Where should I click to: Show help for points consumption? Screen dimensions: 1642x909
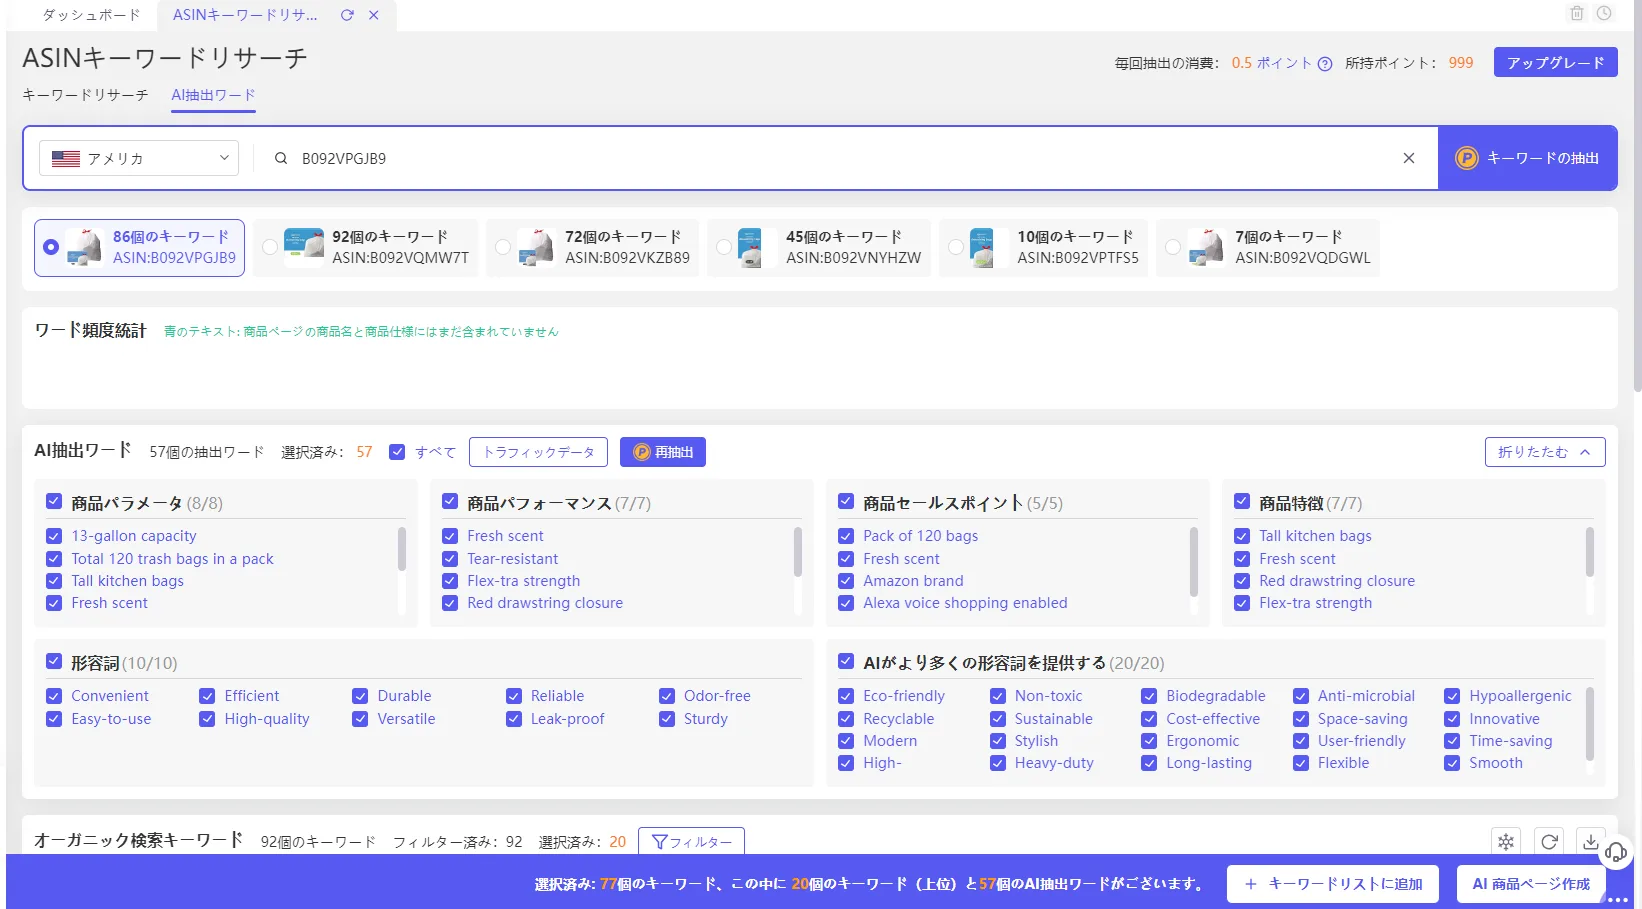point(1325,64)
